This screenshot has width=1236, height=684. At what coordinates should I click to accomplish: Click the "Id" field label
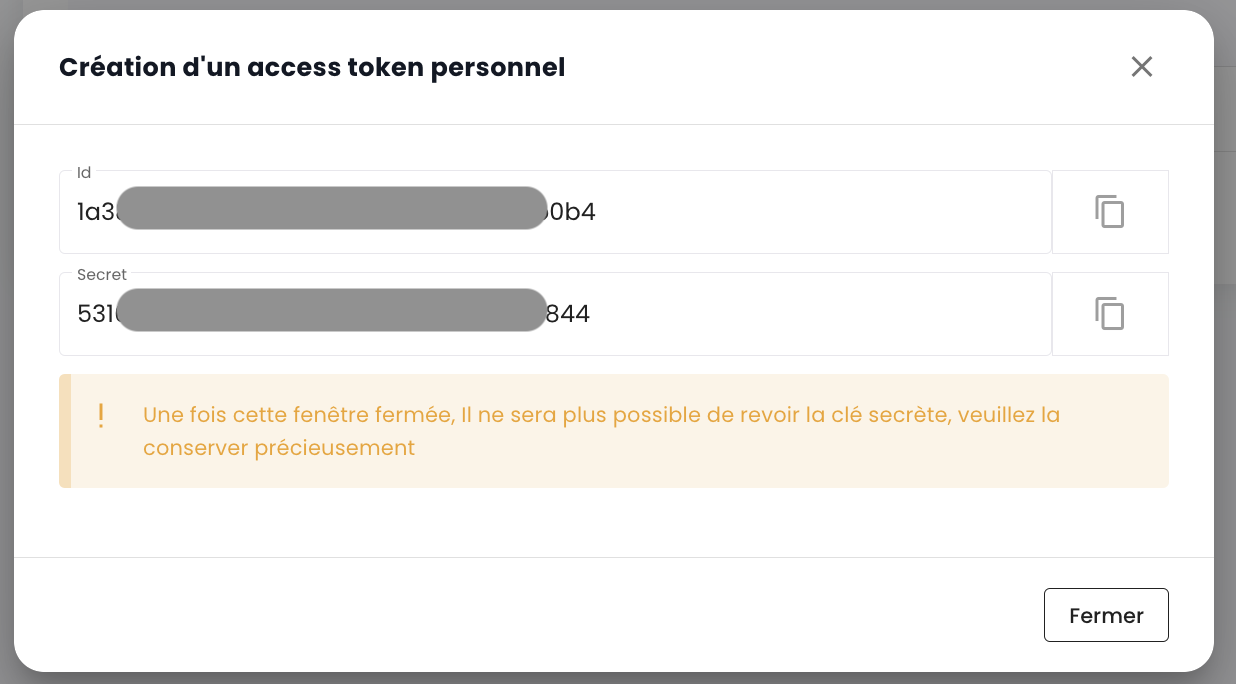click(84, 173)
